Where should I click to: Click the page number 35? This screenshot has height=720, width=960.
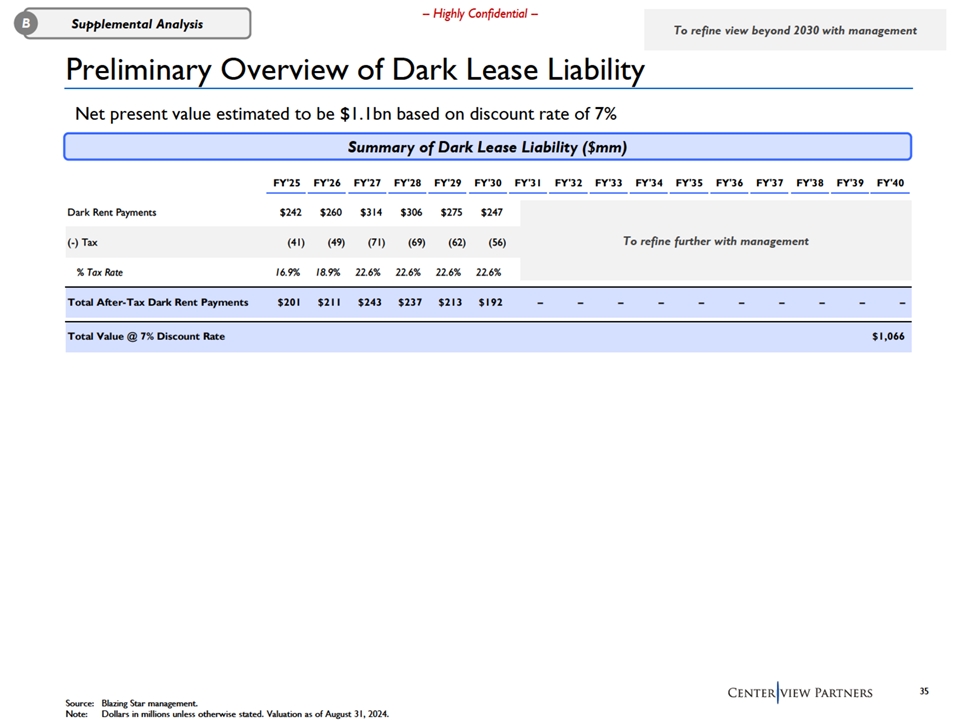click(x=923, y=691)
